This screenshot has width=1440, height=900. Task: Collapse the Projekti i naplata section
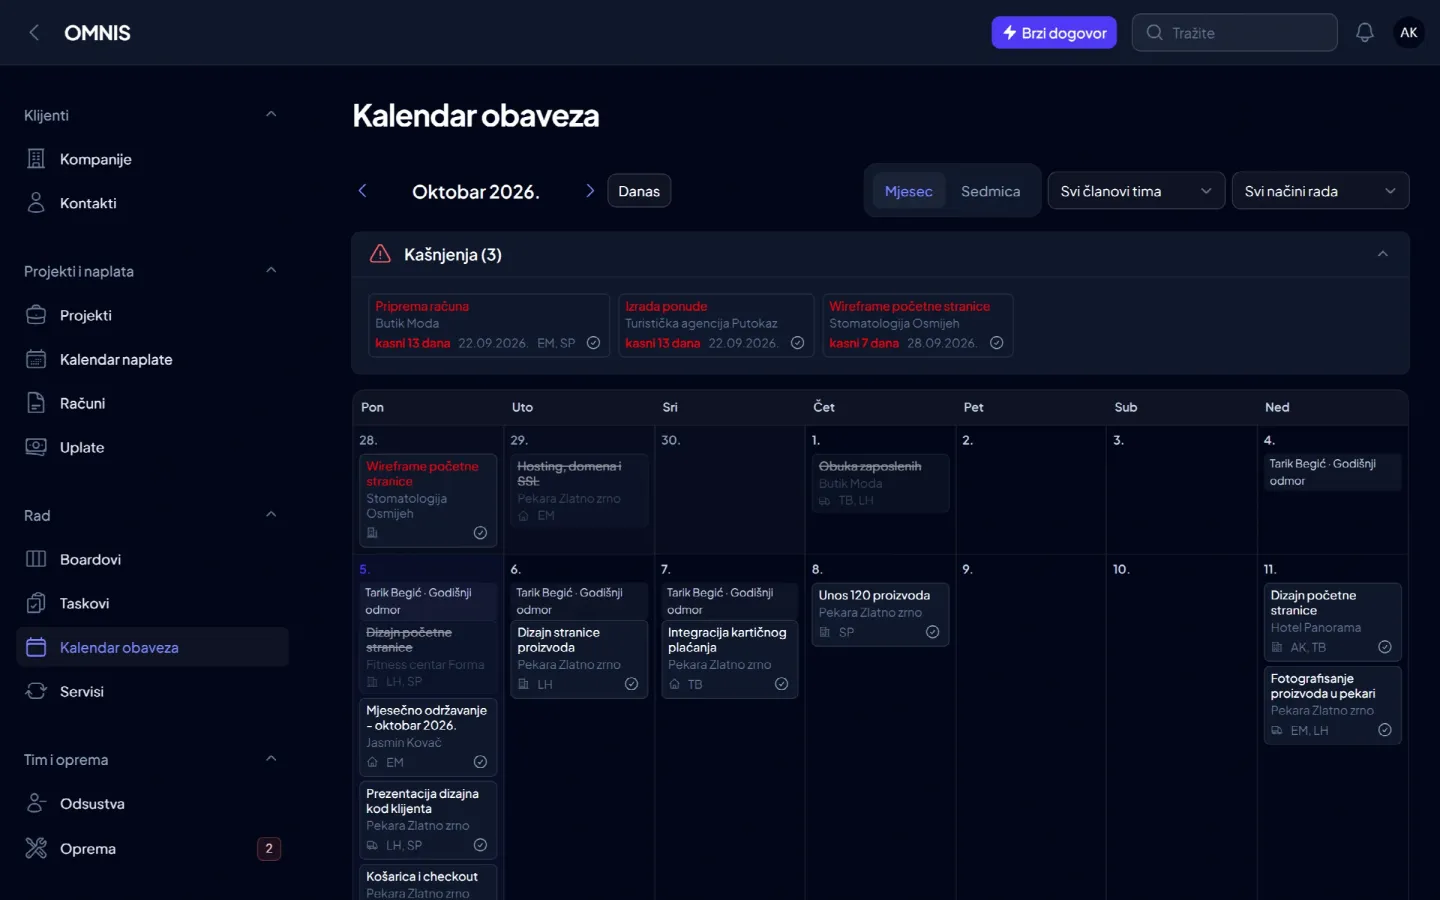pyautogui.click(x=271, y=271)
